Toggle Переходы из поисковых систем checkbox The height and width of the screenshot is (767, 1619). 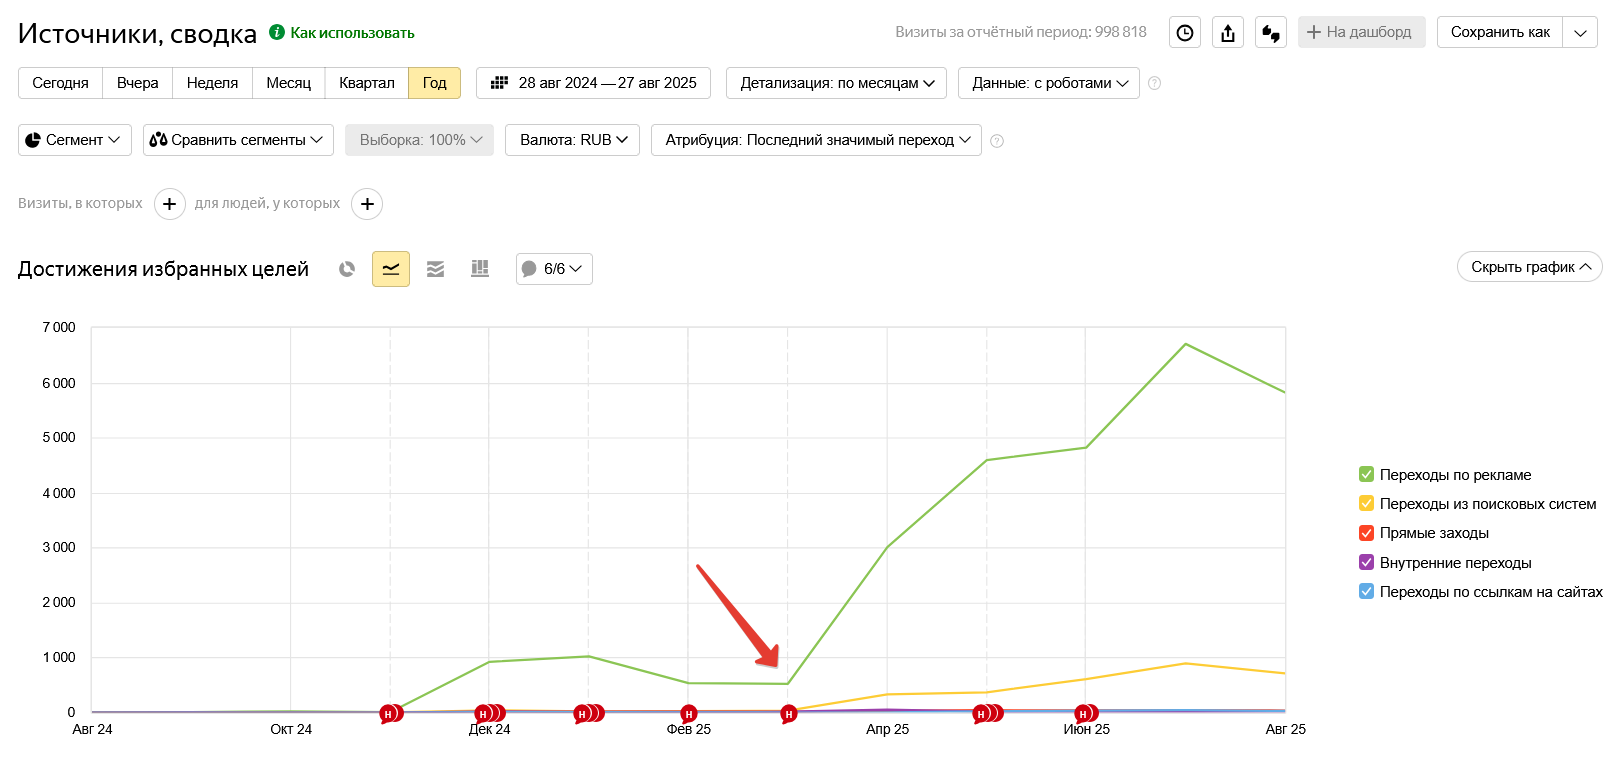(1366, 503)
